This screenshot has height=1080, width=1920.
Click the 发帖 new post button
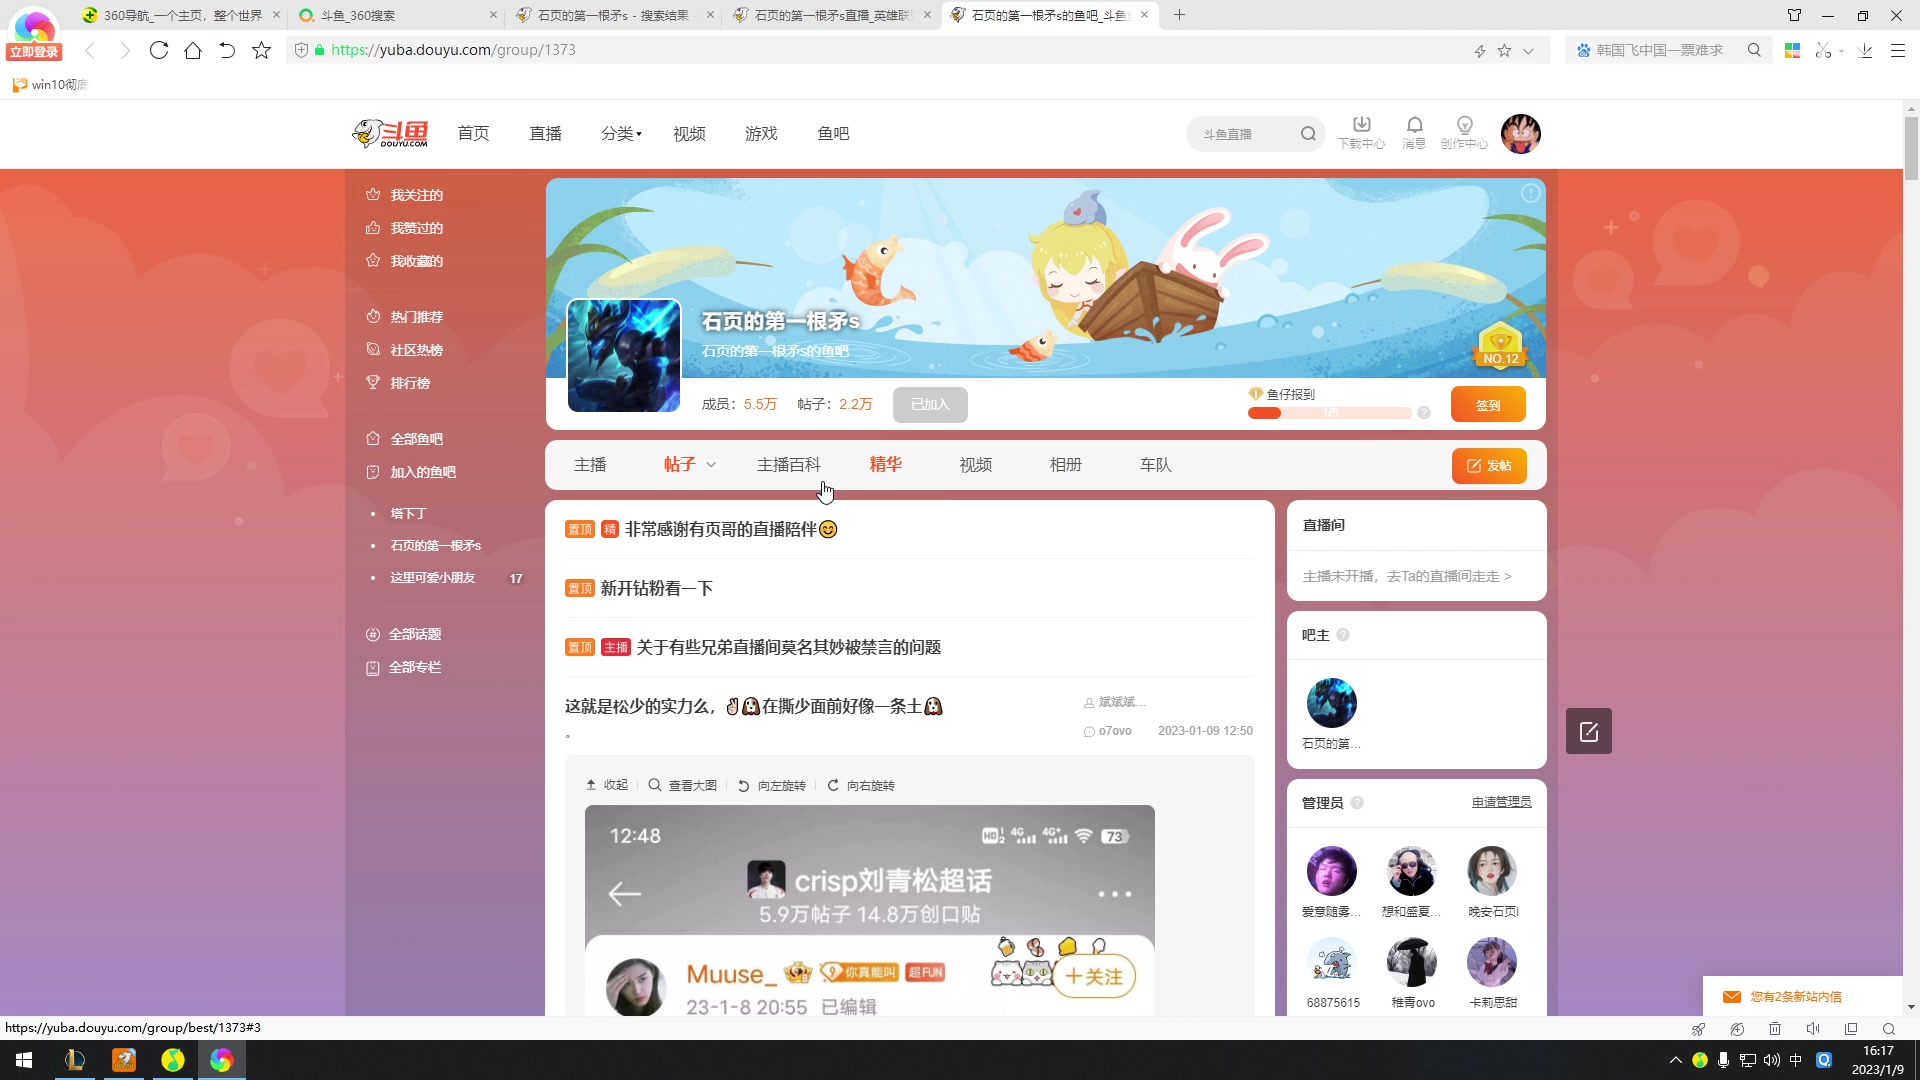coord(1489,466)
